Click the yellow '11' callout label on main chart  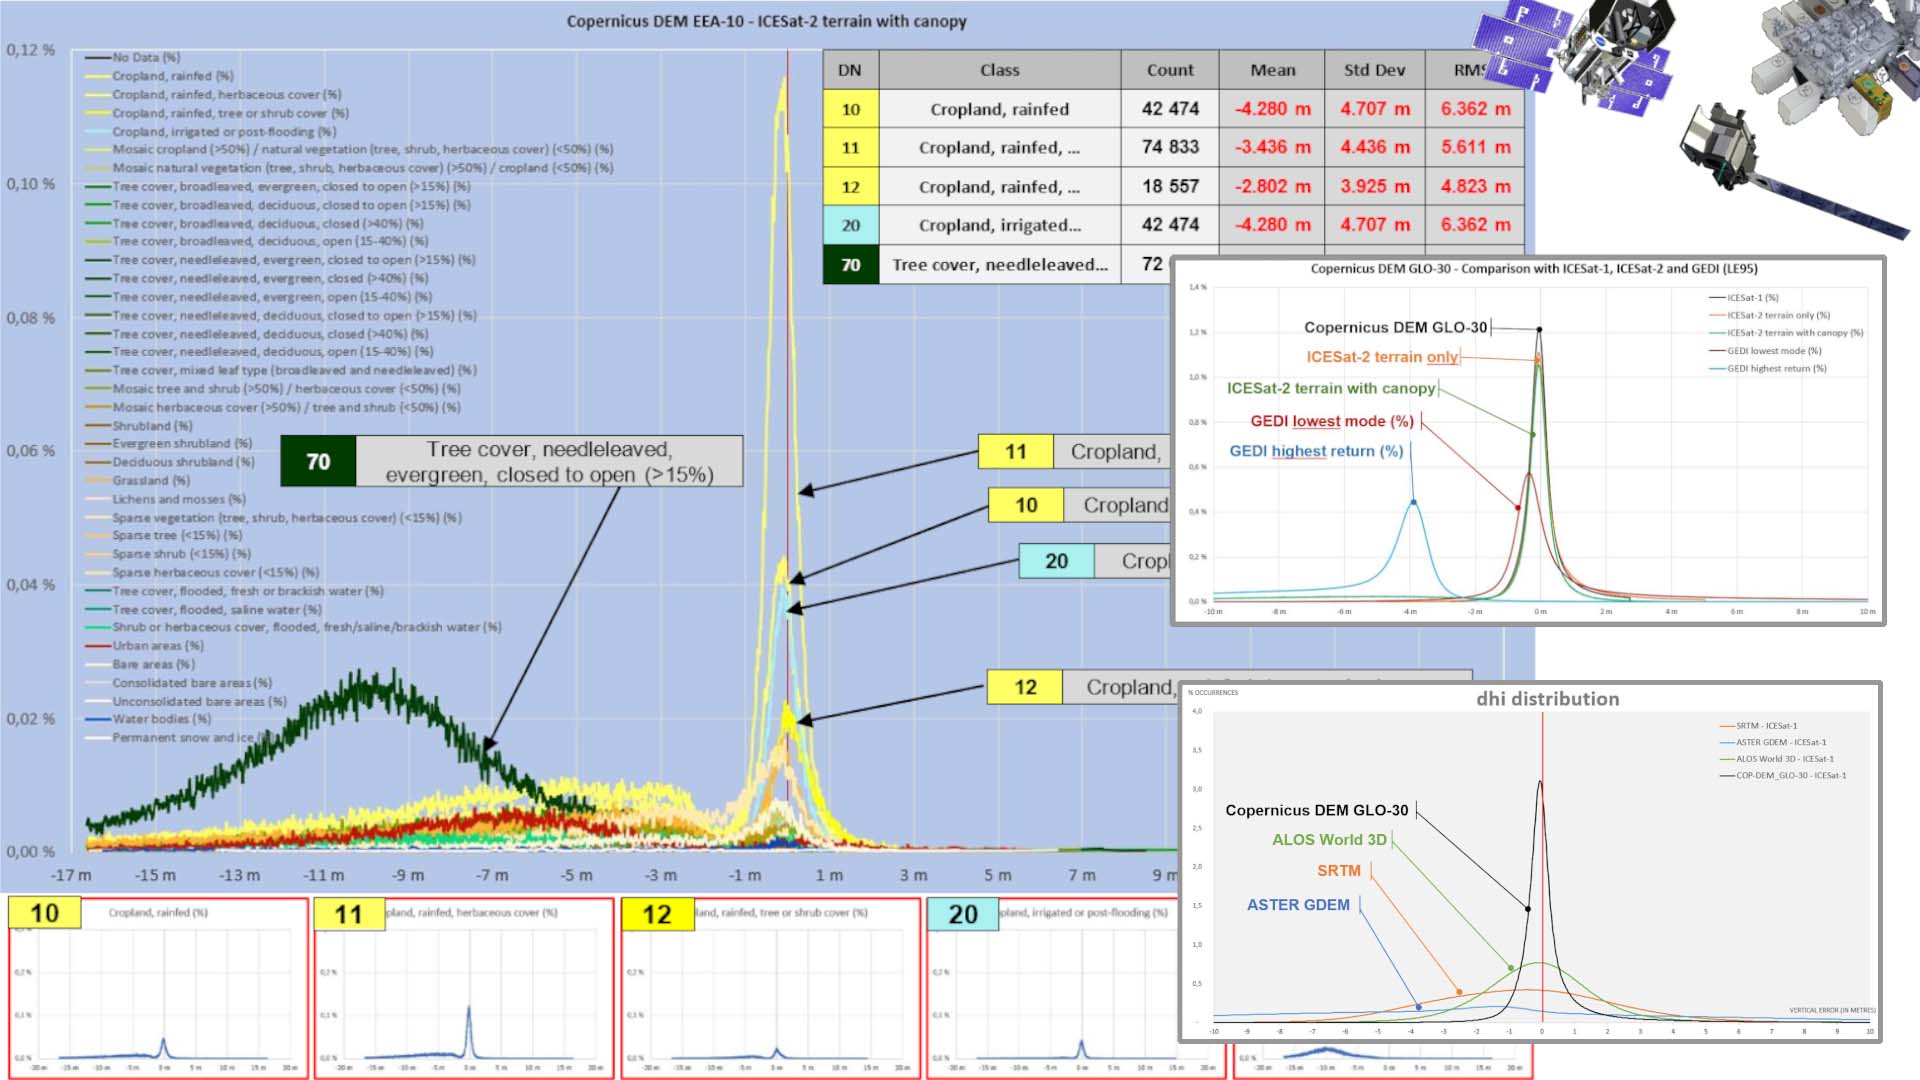(x=1015, y=452)
